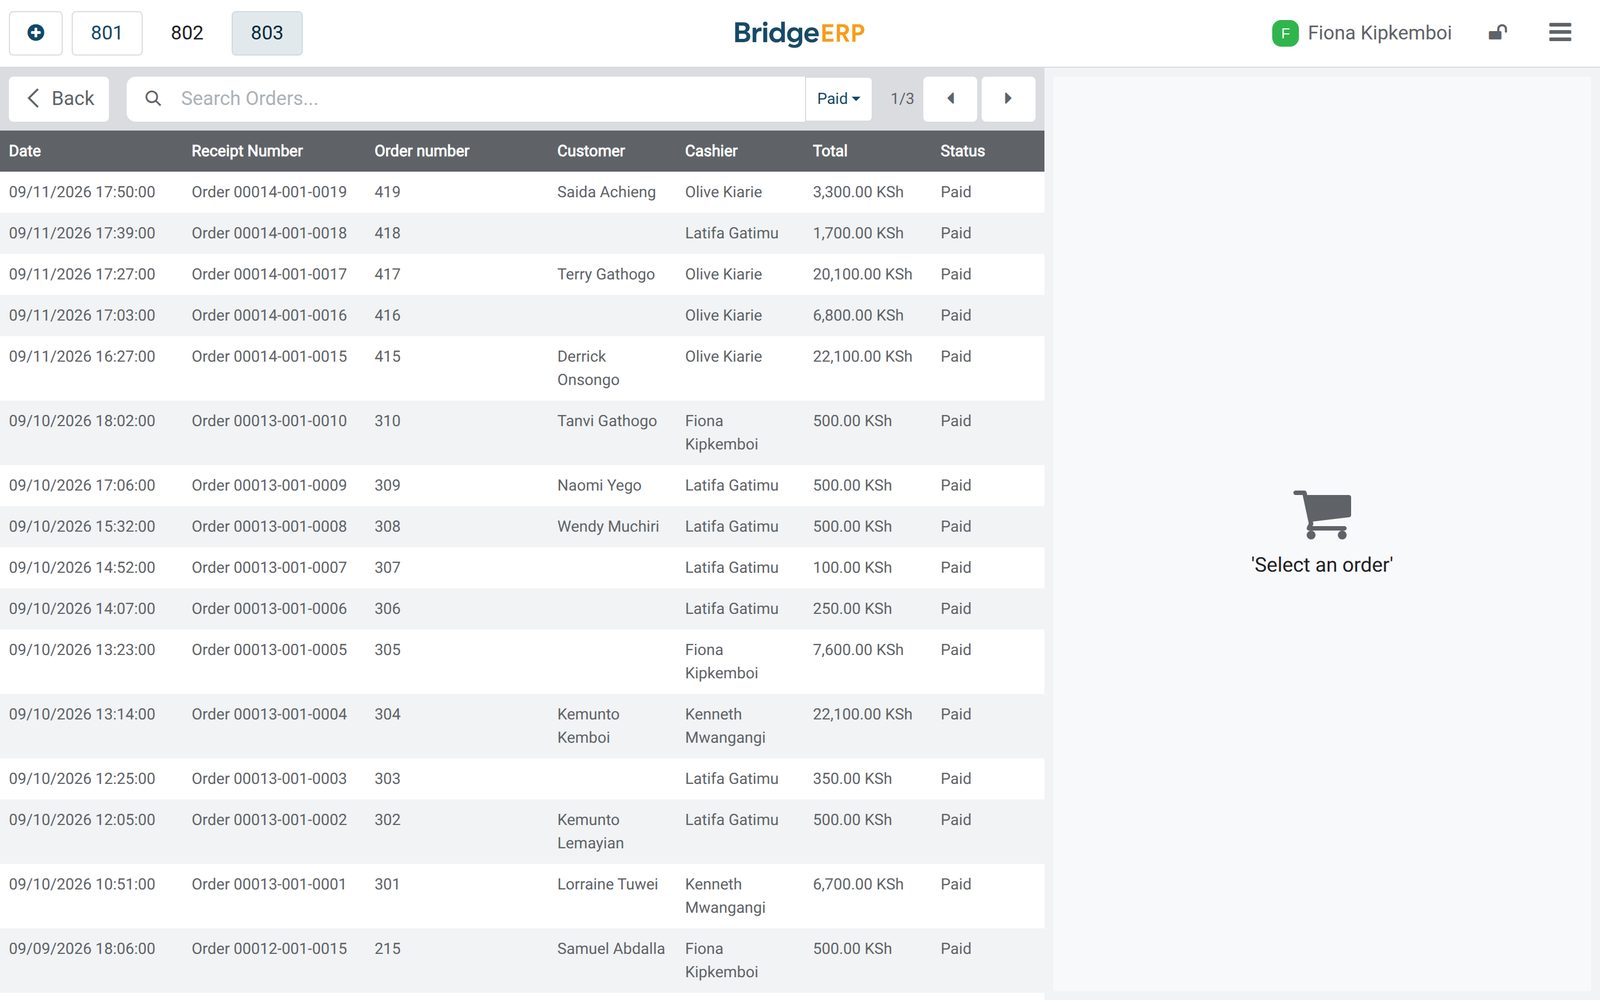Click the Fiona Kipkemboi user name
The width and height of the screenshot is (1600, 1000).
pyautogui.click(x=1379, y=33)
